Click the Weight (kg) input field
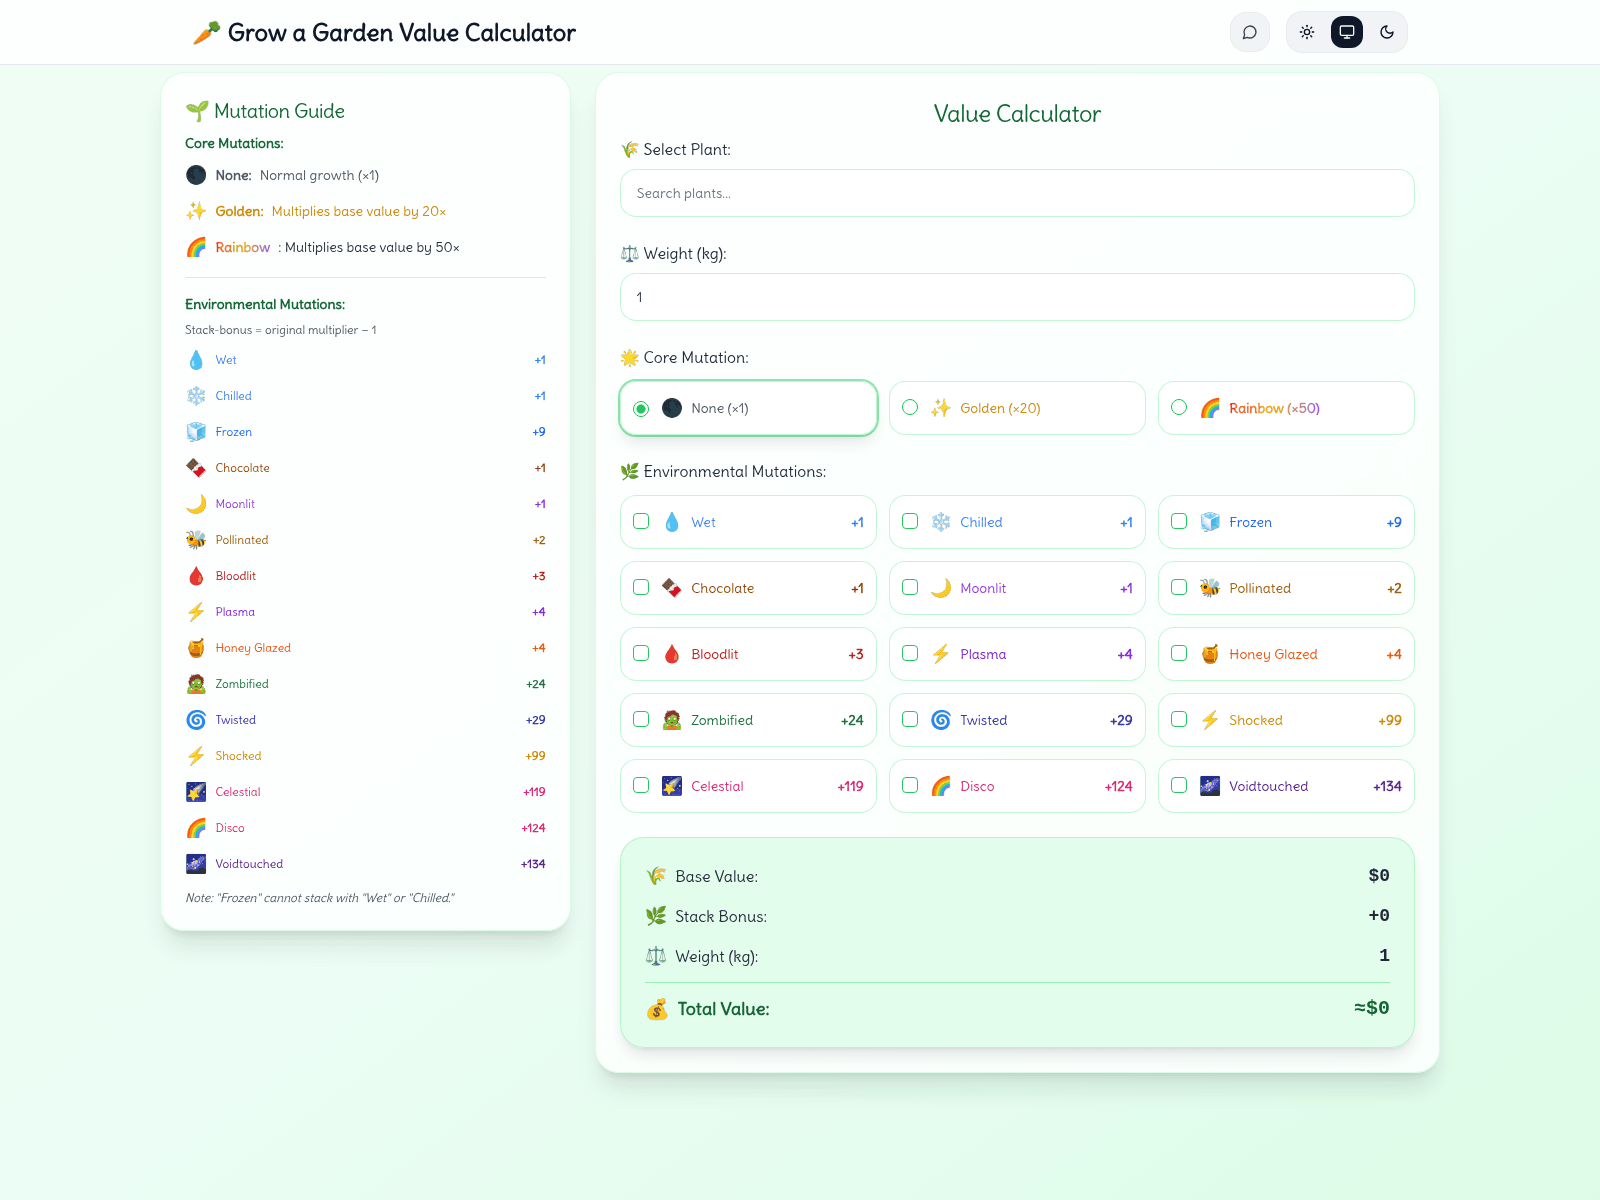This screenshot has width=1600, height=1200. (1017, 297)
